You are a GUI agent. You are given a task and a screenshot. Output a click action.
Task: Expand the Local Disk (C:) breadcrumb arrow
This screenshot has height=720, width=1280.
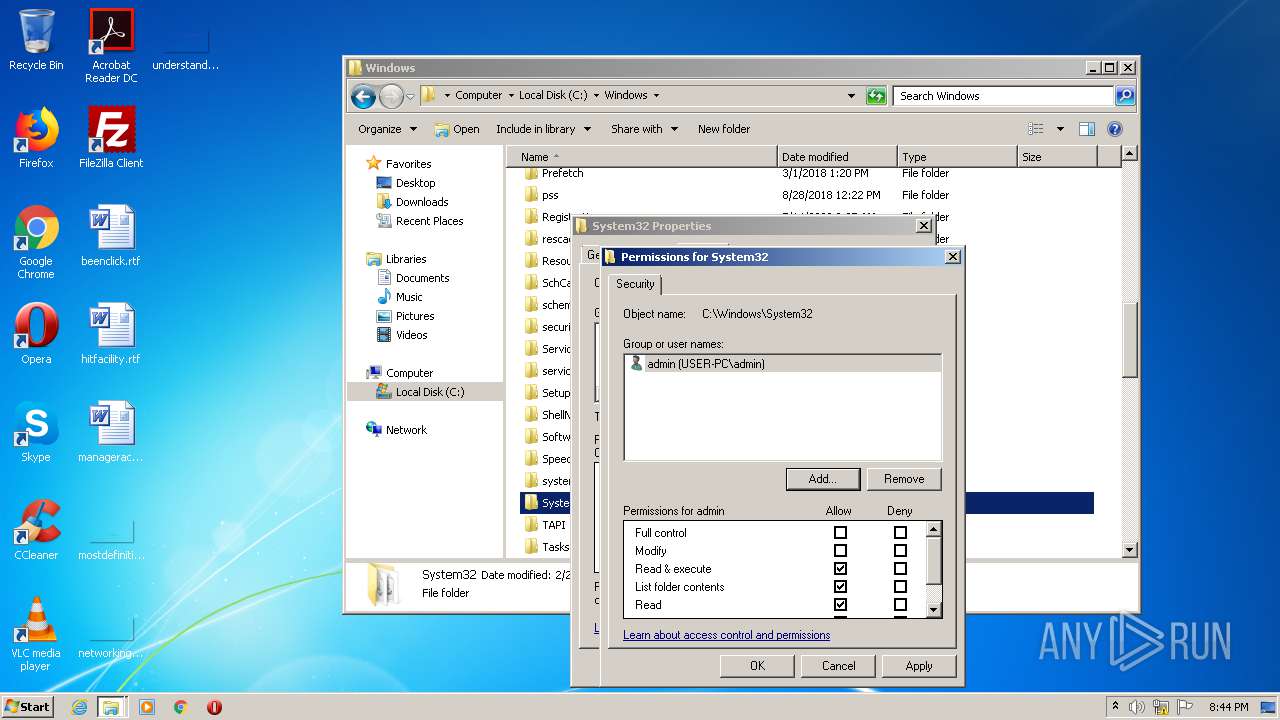coord(596,96)
